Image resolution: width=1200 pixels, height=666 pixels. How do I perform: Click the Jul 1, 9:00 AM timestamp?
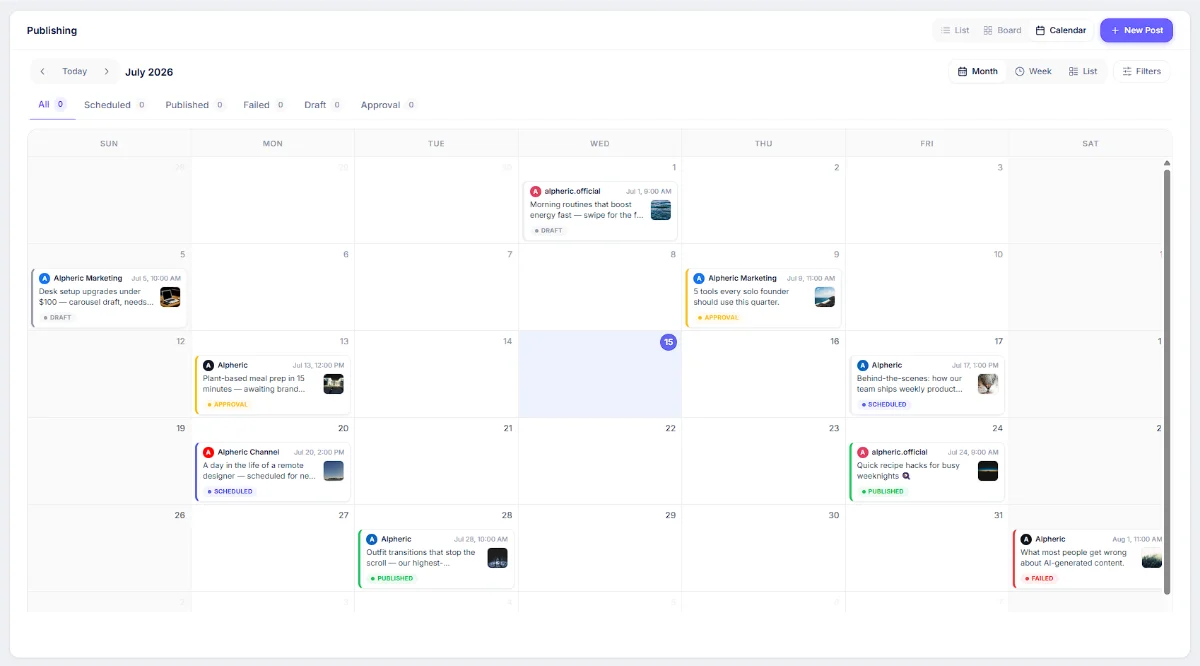pyautogui.click(x=648, y=191)
